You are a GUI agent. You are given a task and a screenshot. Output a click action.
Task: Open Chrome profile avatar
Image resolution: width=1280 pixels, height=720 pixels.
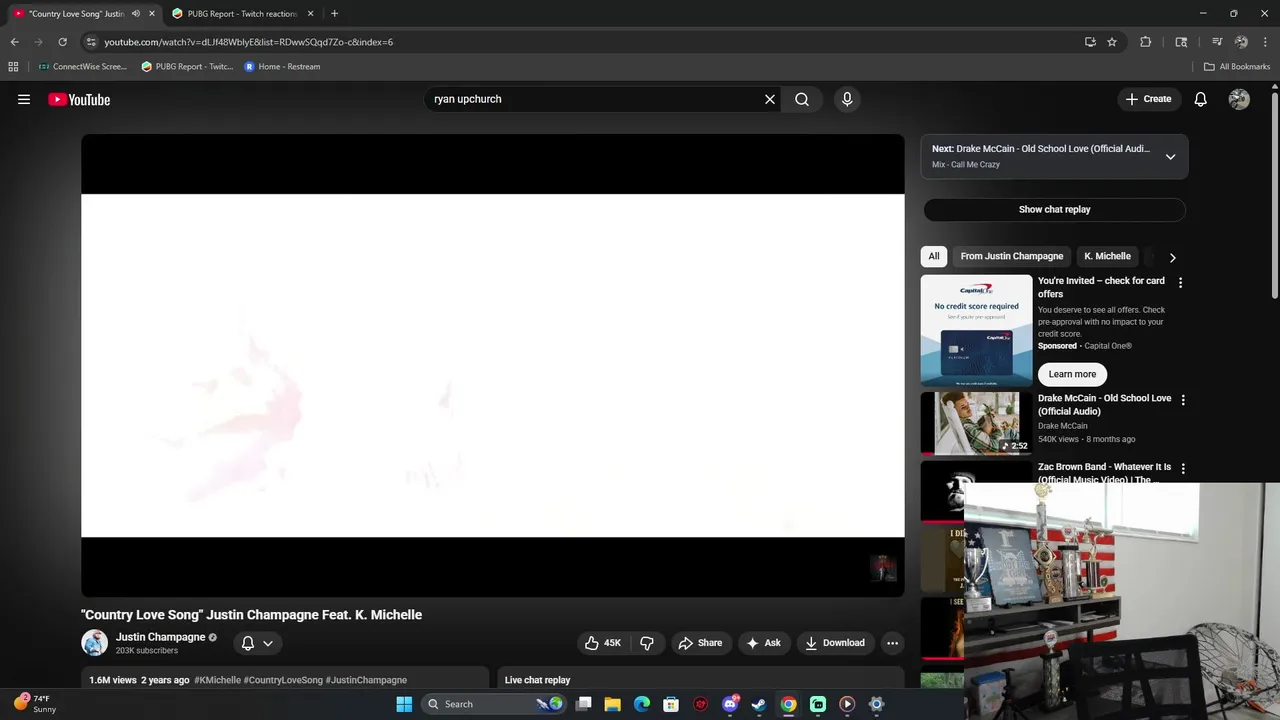1241,42
